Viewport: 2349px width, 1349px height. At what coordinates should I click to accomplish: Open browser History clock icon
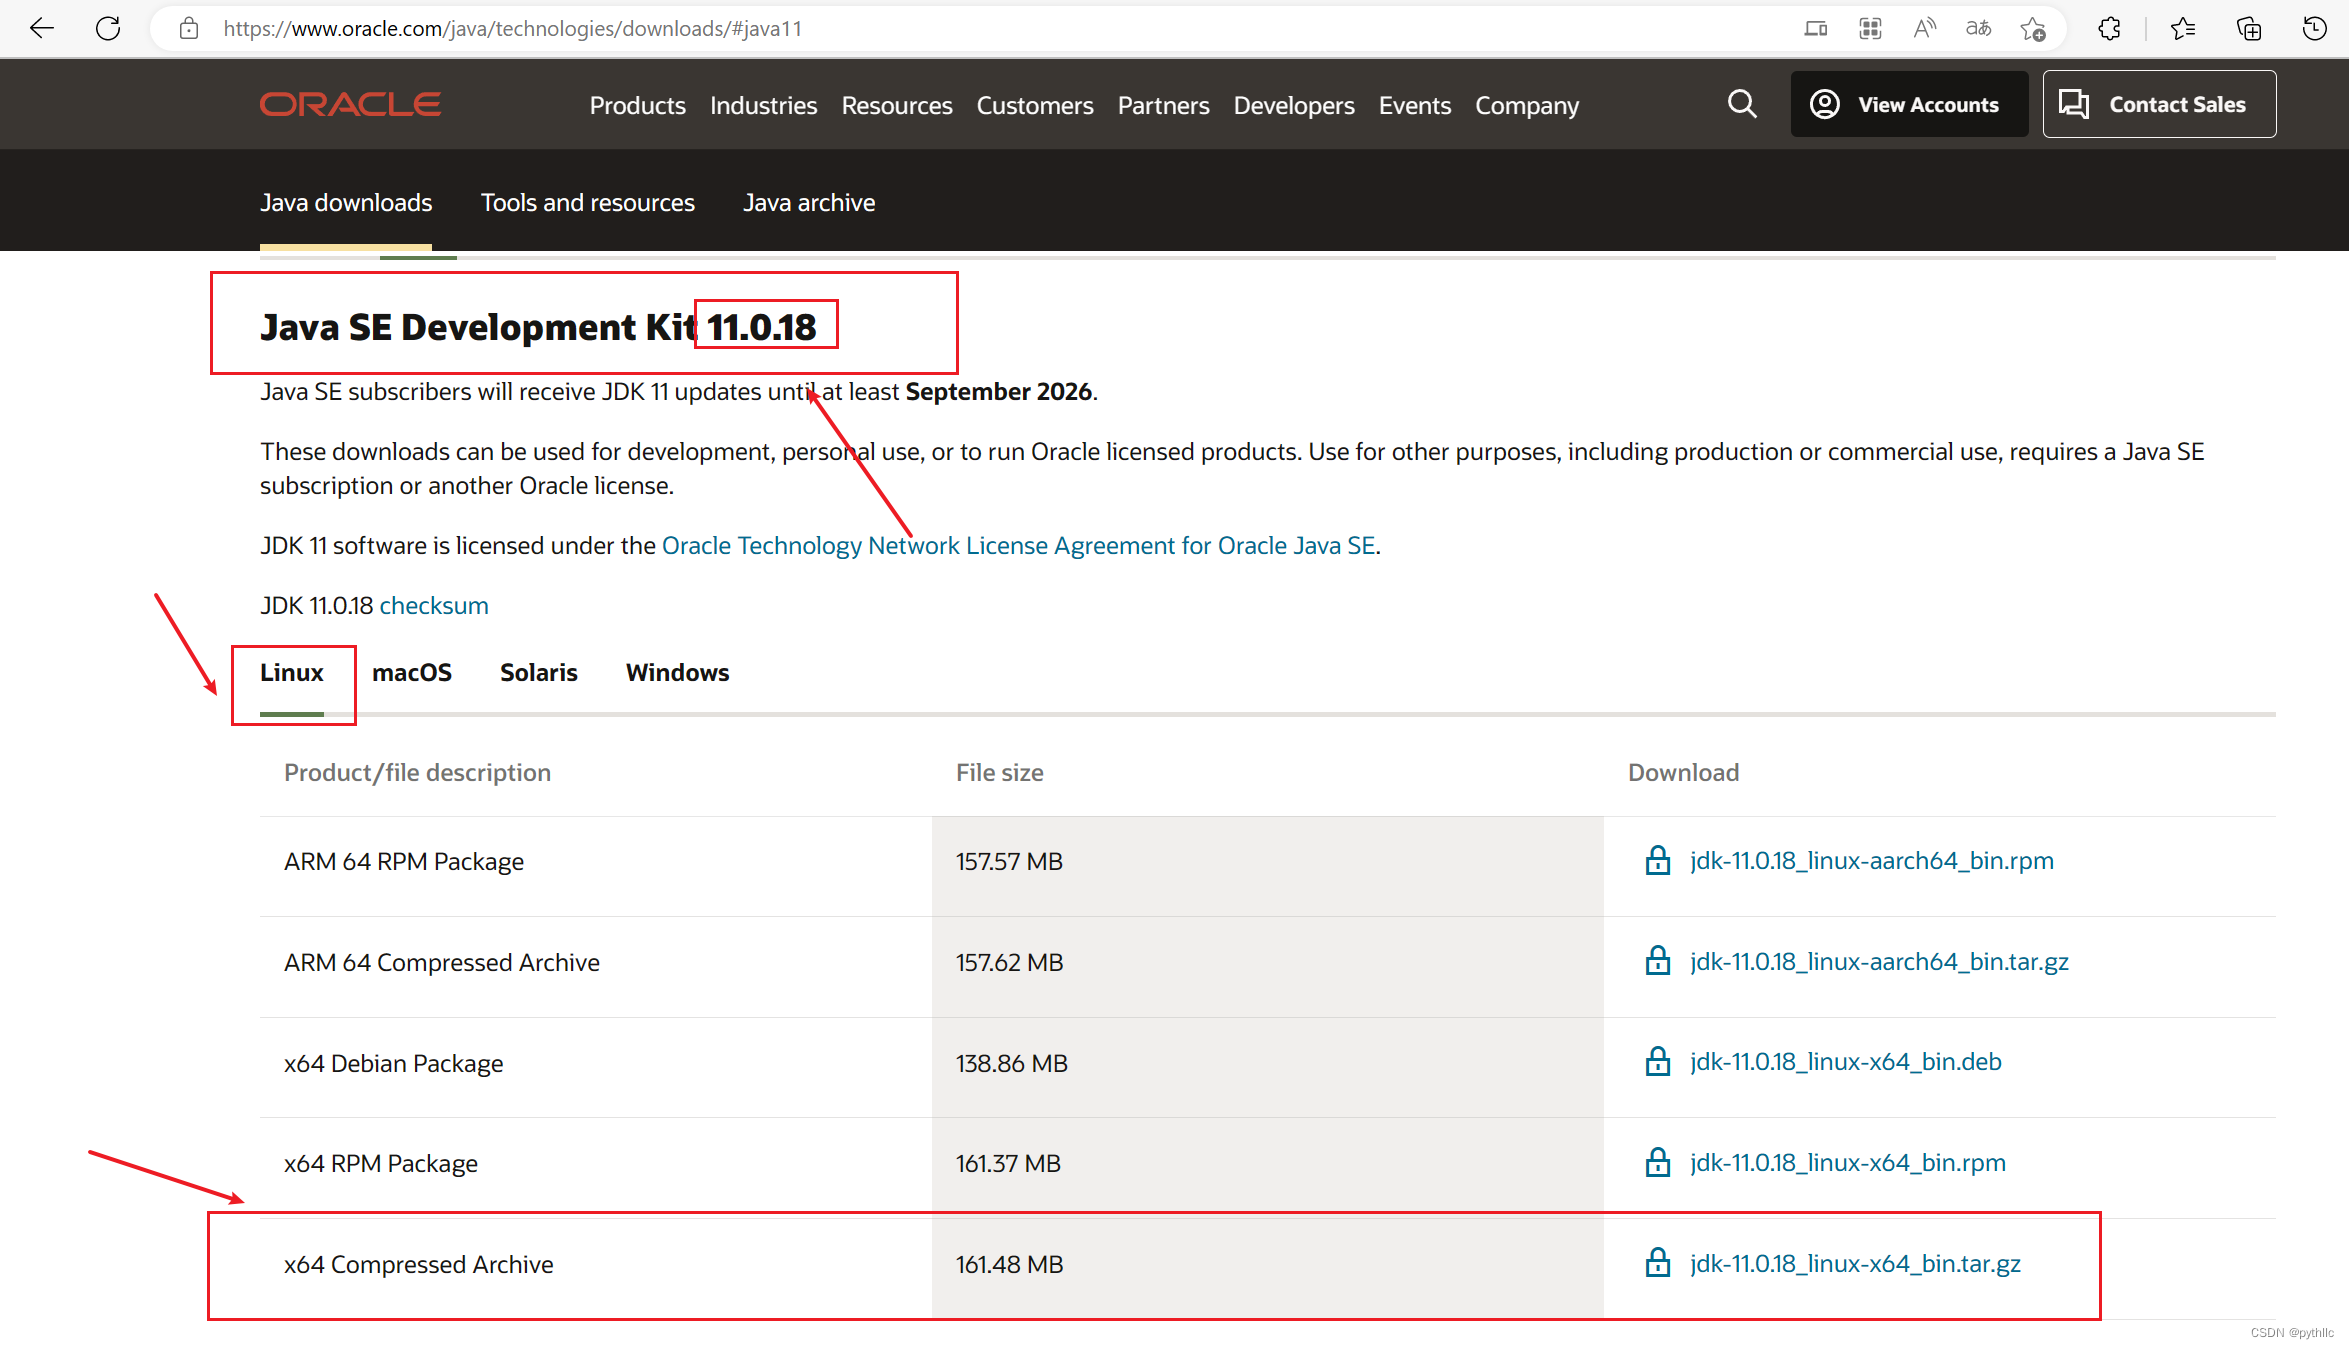point(2314,28)
